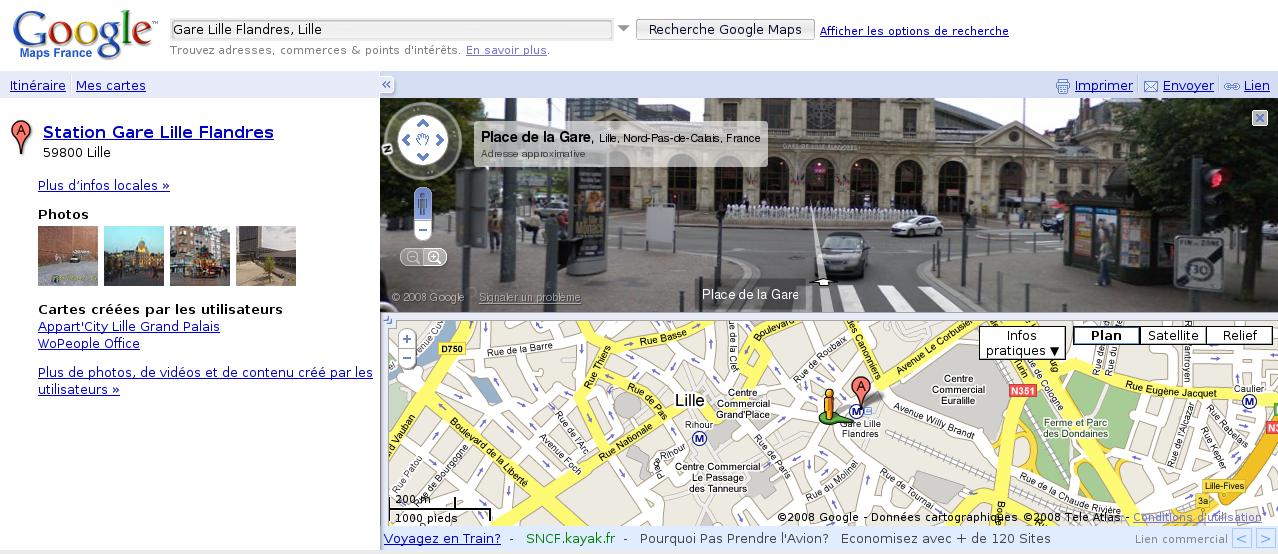Open Plus d'infos locales link
The image size is (1278, 554).
tap(104, 185)
